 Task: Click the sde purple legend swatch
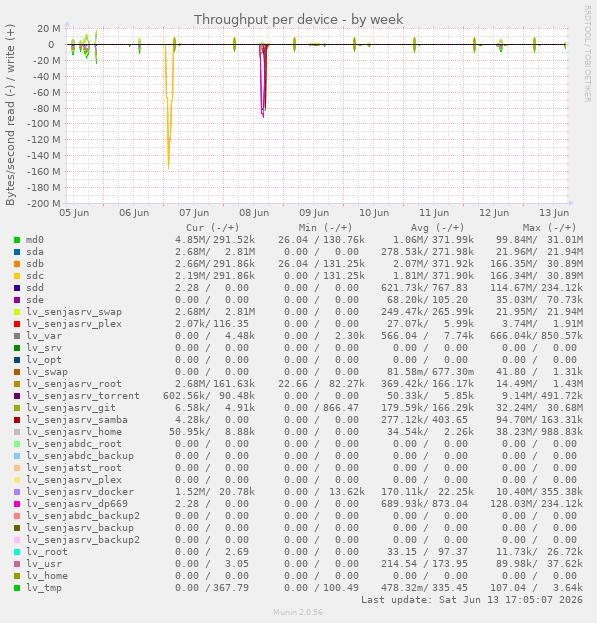[x=17, y=300]
